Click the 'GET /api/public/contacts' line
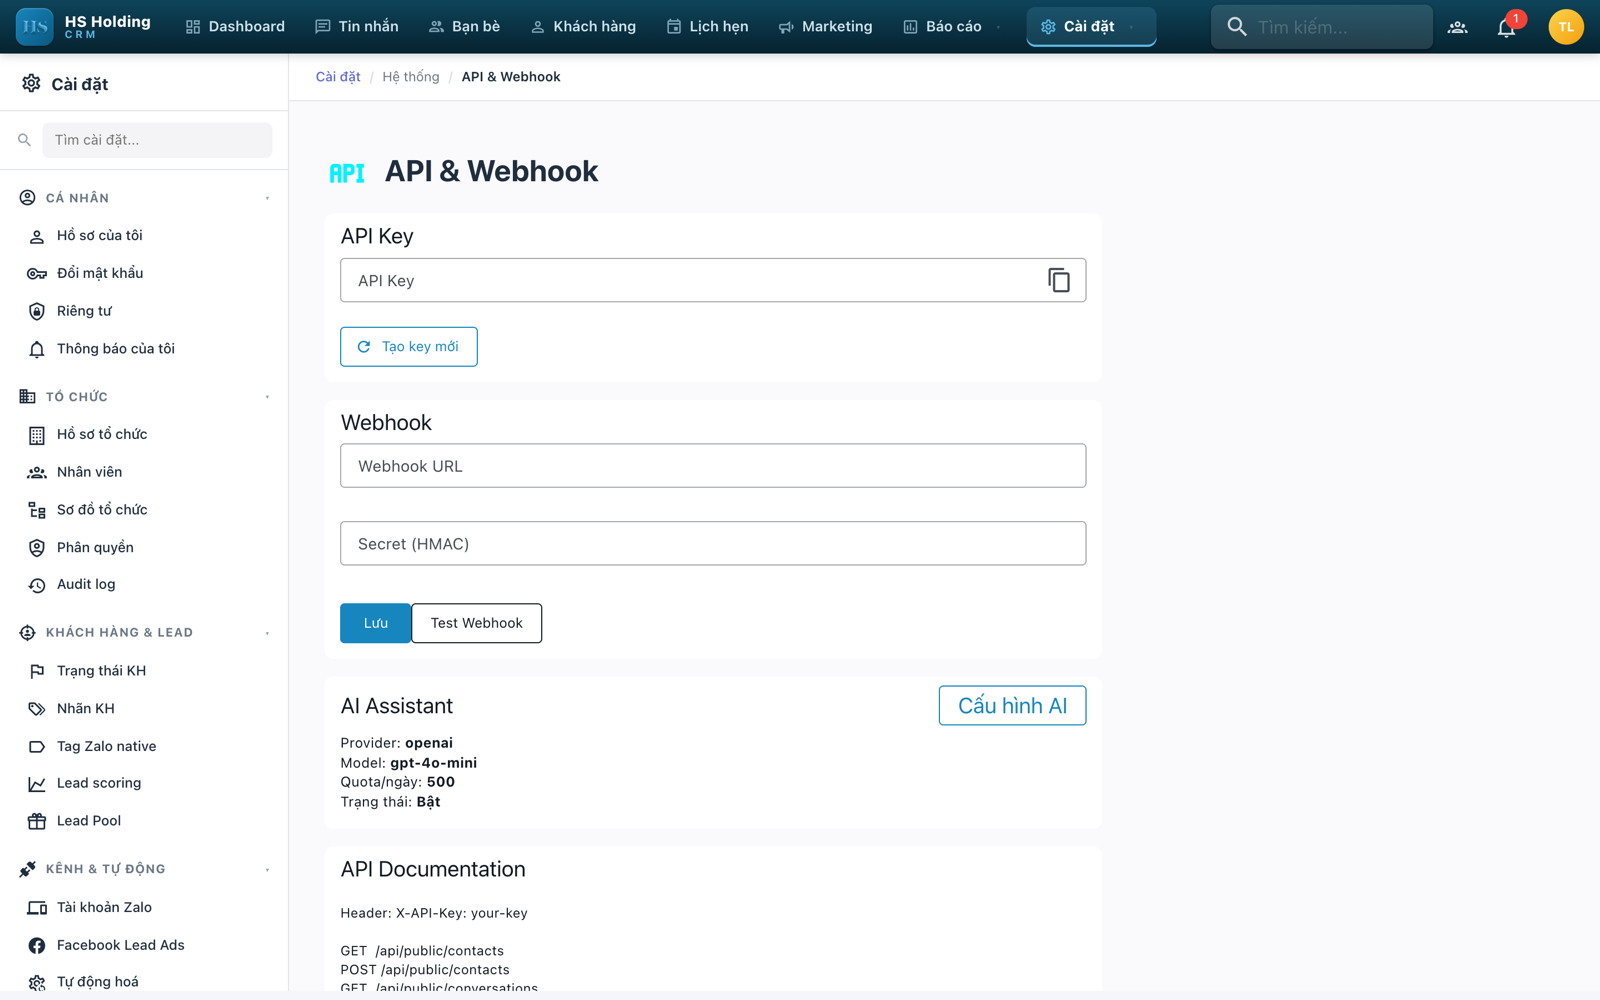 422,951
